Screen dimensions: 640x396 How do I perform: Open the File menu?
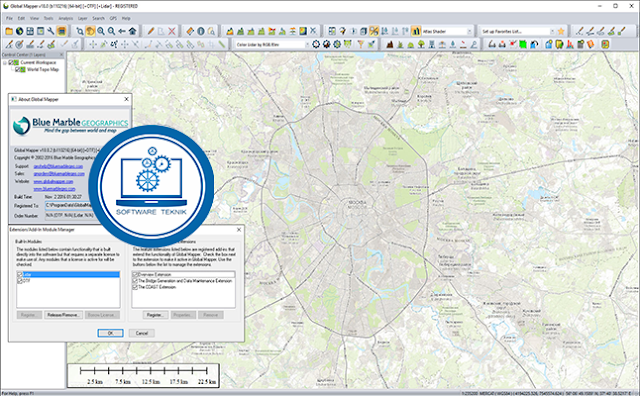(9, 18)
